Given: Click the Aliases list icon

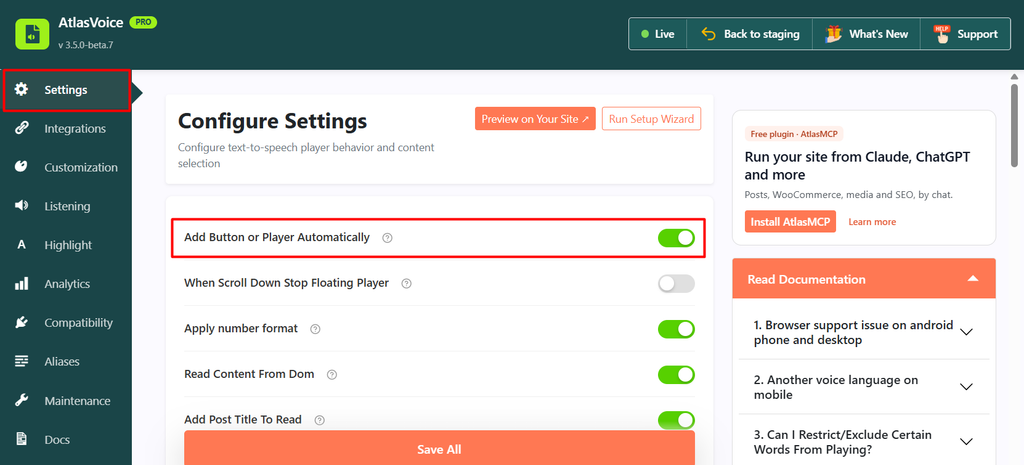Looking at the screenshot, I should [22, 362].
